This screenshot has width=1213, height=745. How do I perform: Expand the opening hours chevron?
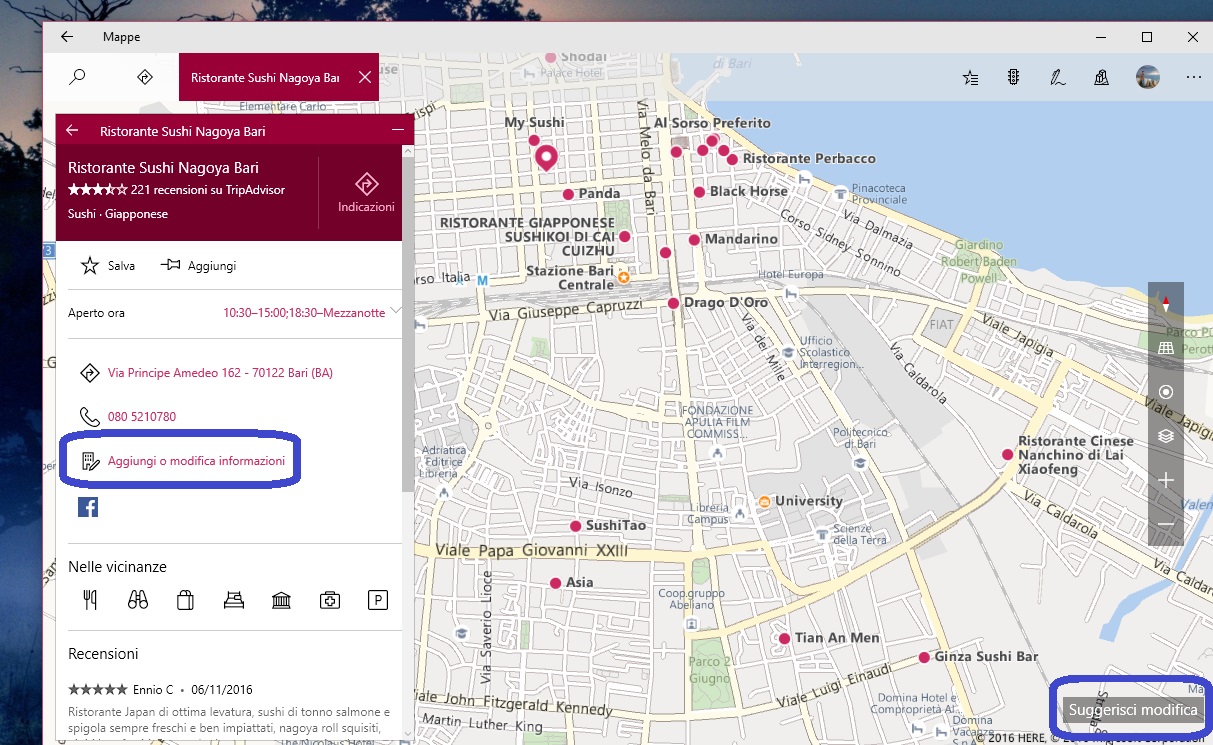[x=396, y=311]
